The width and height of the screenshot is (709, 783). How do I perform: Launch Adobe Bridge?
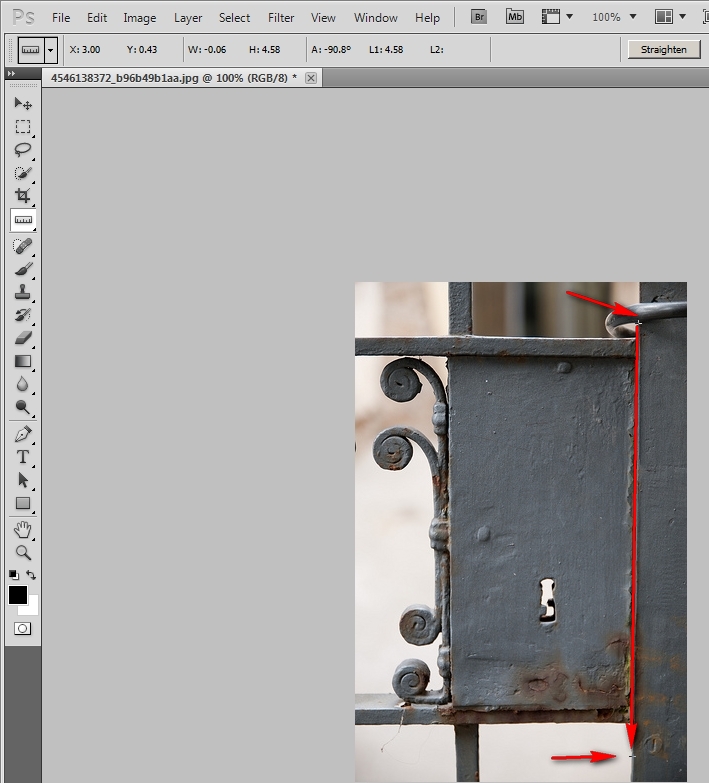[x=478, y=17]
